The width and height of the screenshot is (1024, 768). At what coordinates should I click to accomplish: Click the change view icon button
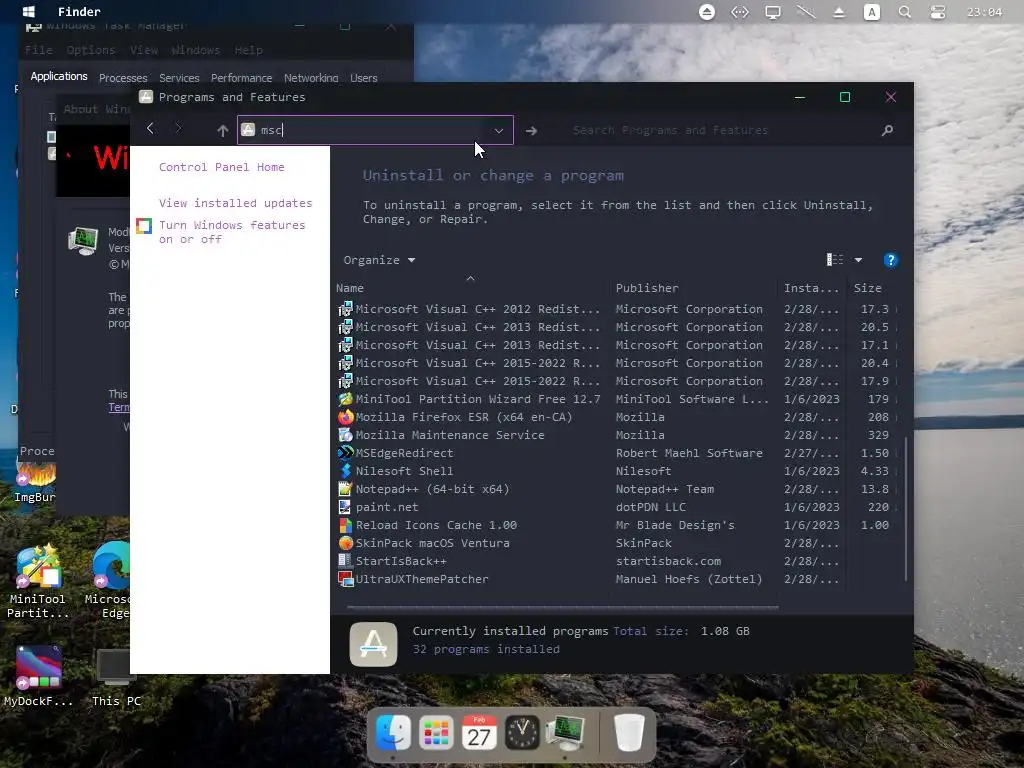[x=835, y=260]
